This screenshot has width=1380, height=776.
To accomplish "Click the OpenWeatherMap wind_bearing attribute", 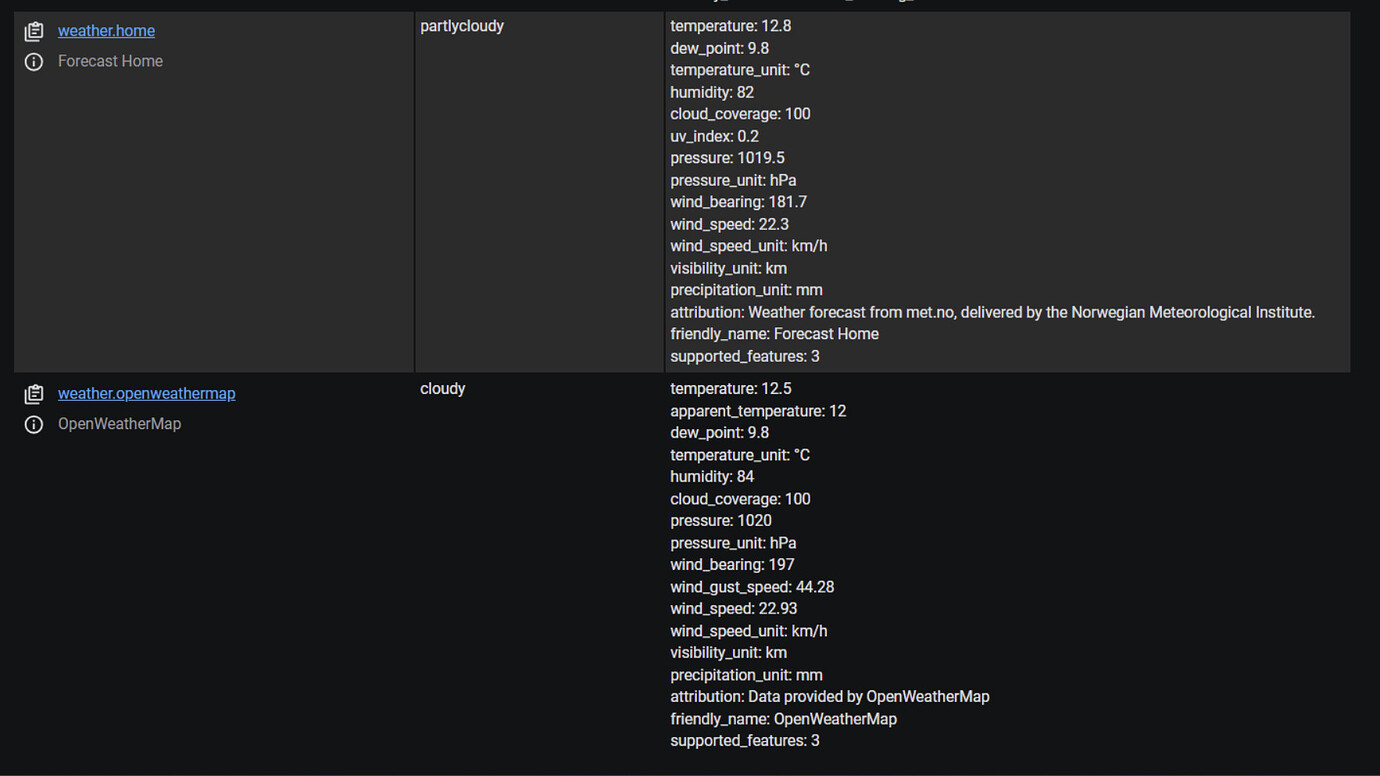I will pyautogui.click(x=731, y=564).
